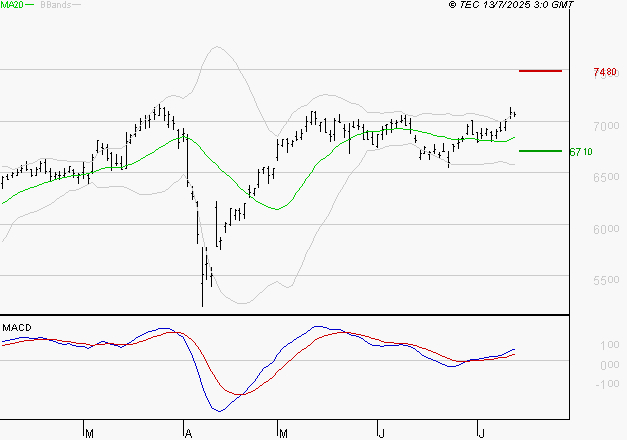The width and height of the screenshot is (627, 440).
Task: Click the TEC copyright timestamp text
Action: point(512,5)
